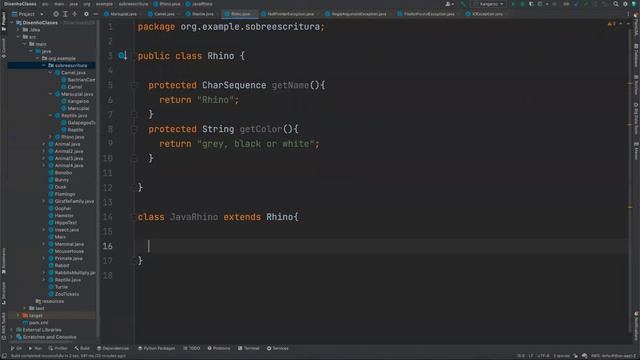The height and width of the screenshot is (360, 640).
Task: Toggle tool window bars icon in bottom-left corner
Action: 4,356
